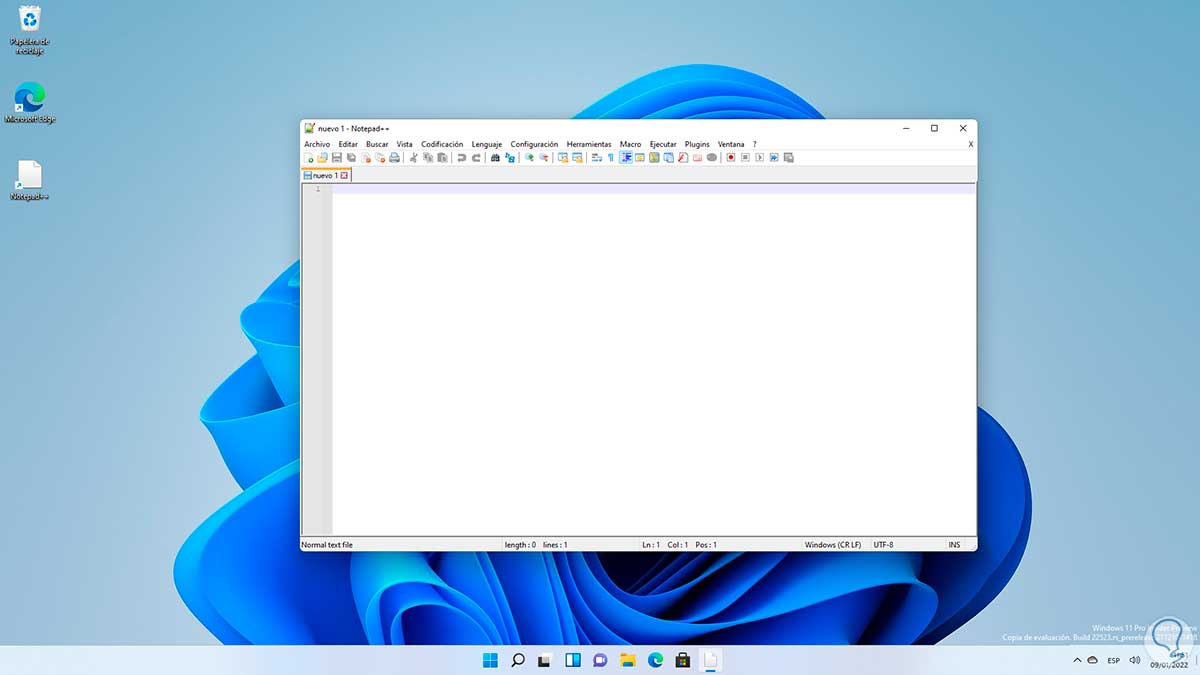The height and width of the screenshot is (675, 1200).
Task: Click the Save All toolbar icon
Action: (351, 158)
